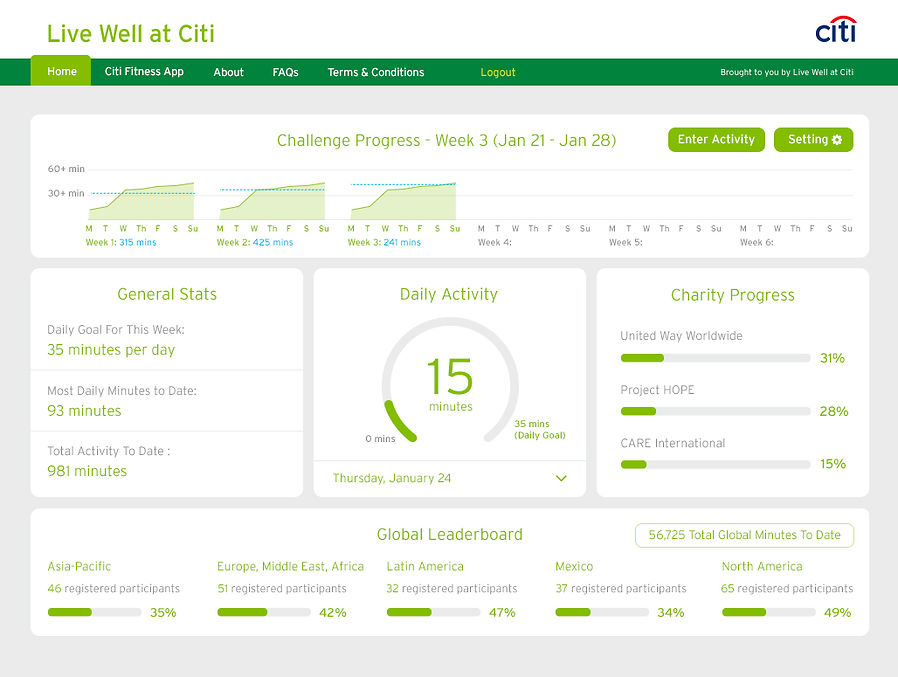This screenshot has height=677, width=898.
Task: Click Europe, Middle East, Africa progress bar
Action: 264,612
